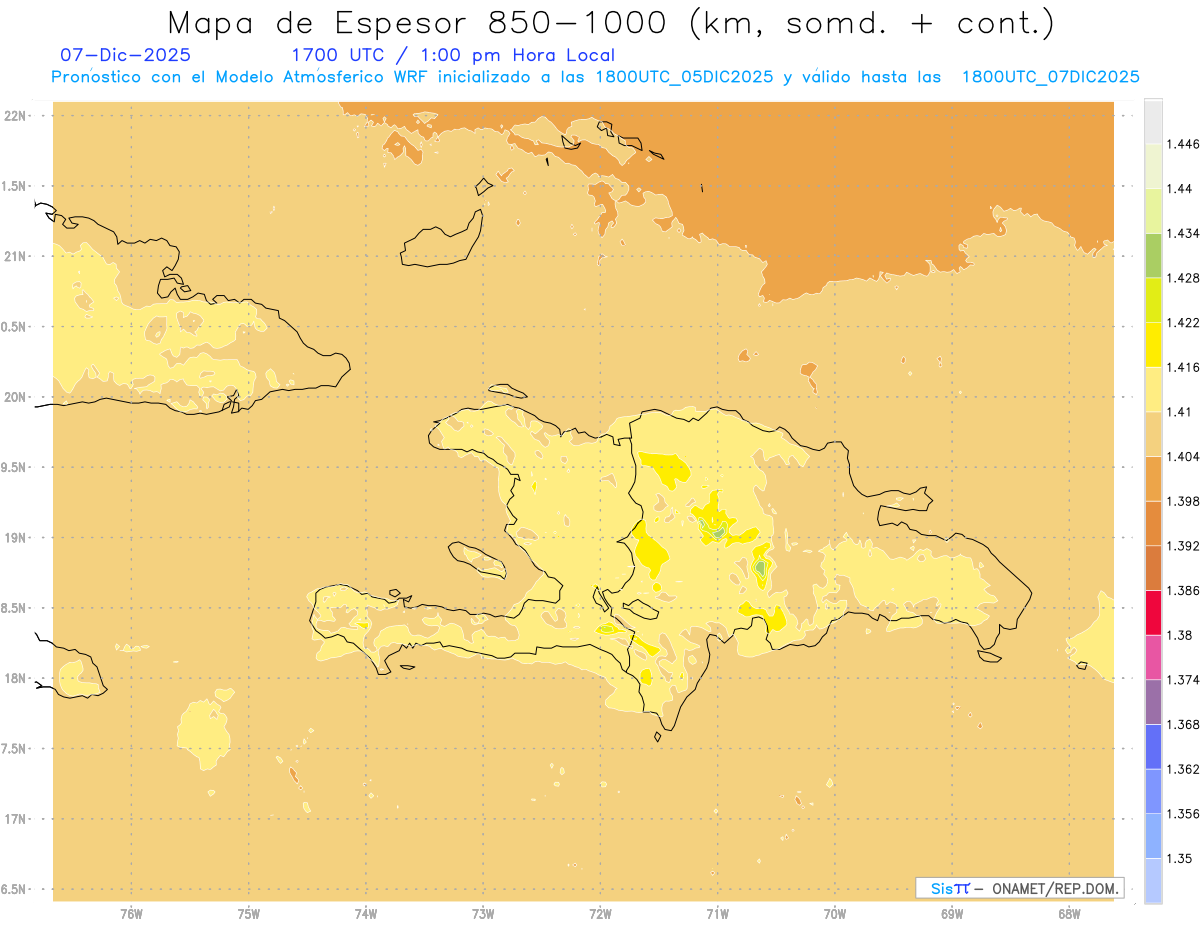The image size is (1200, 927).
Task: Click the '72W' longitude label
Action: [x=600, y=914]
